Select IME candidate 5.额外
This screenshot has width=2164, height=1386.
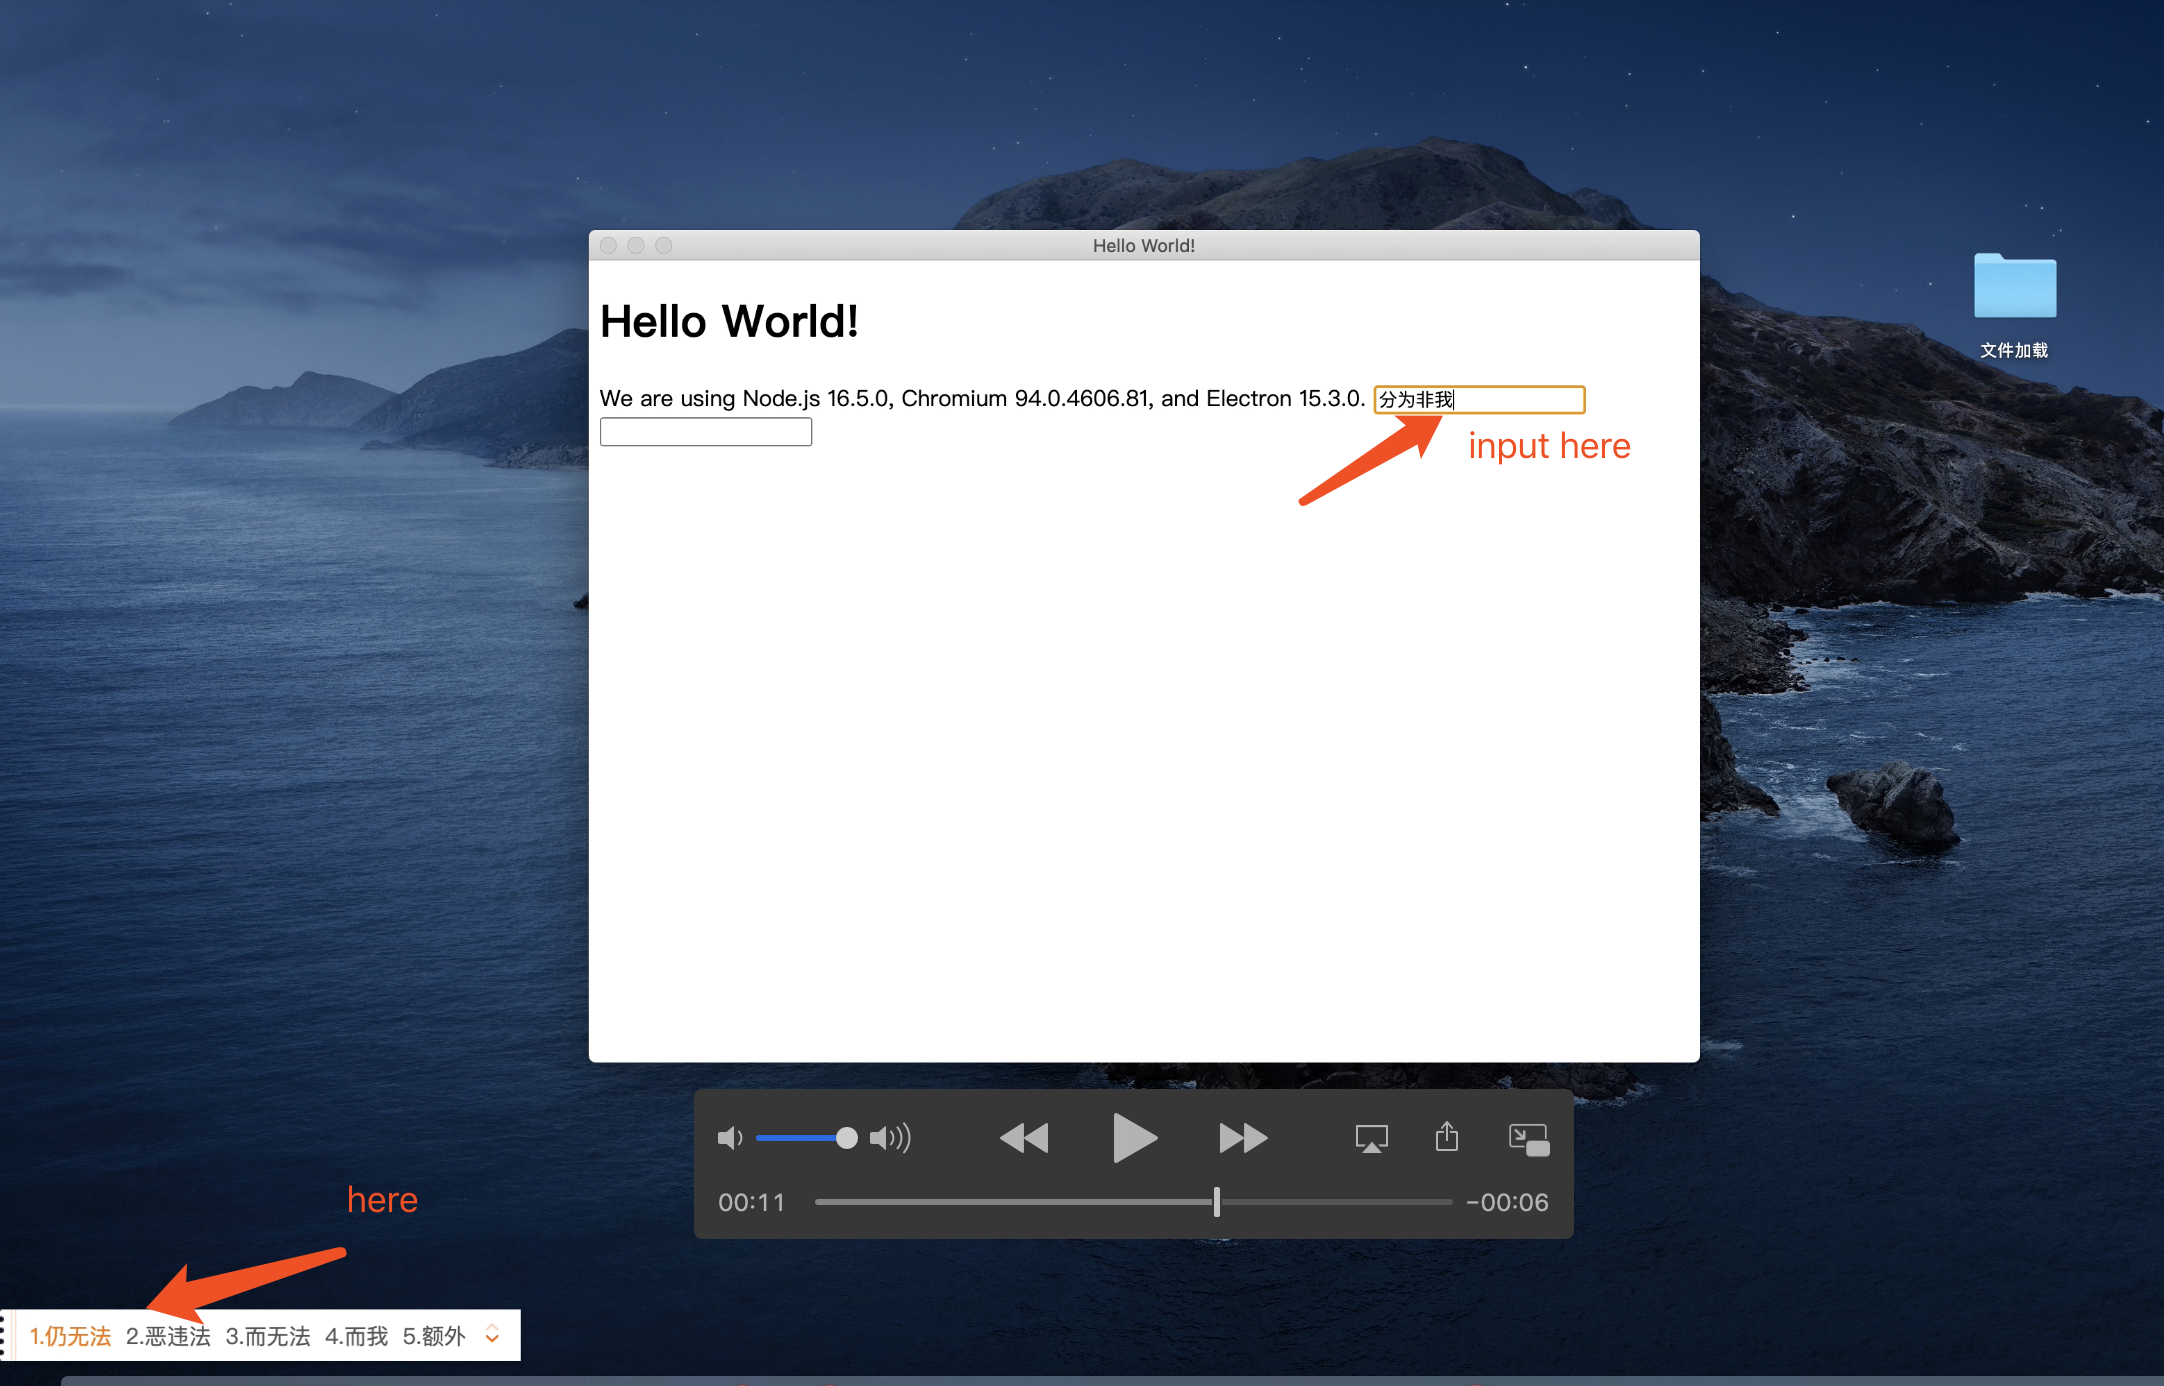tap(434, 1336)
